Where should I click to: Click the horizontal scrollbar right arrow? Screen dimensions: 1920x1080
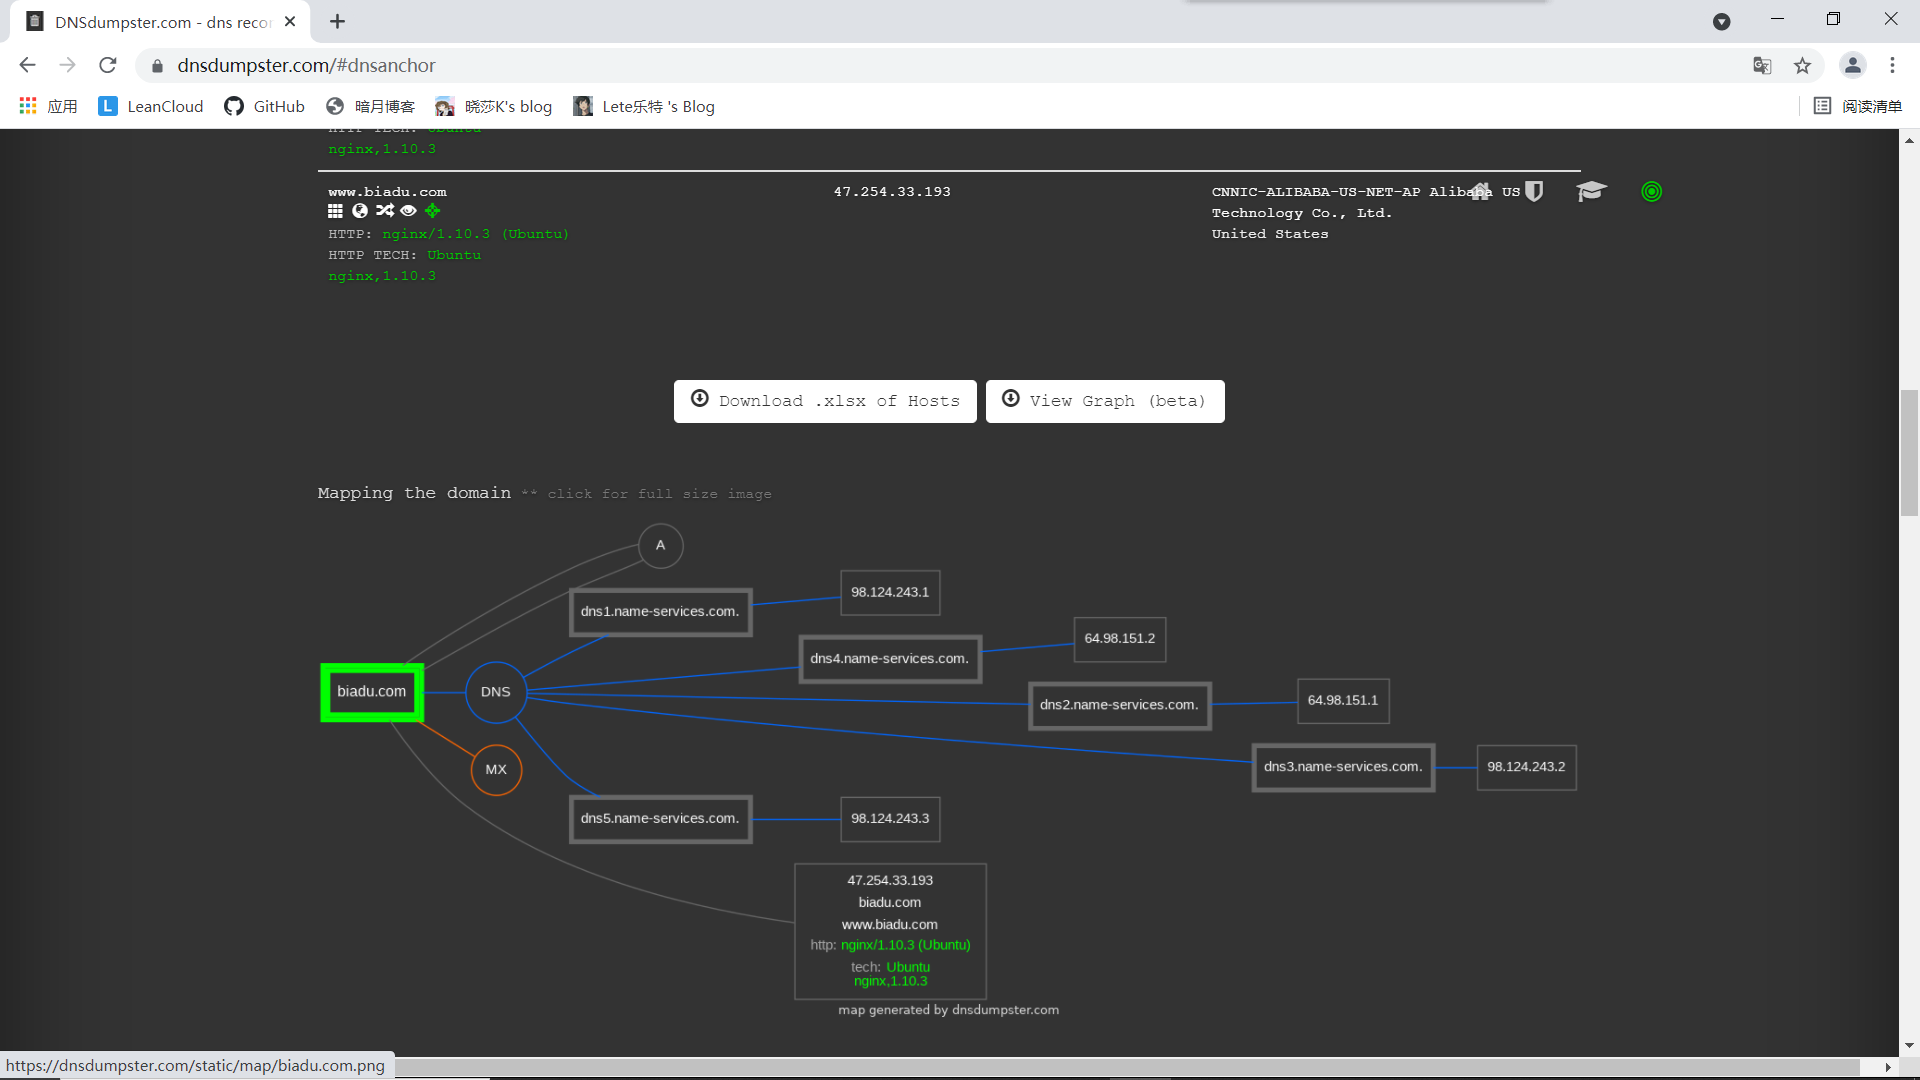click(x=1888, y=1067)
